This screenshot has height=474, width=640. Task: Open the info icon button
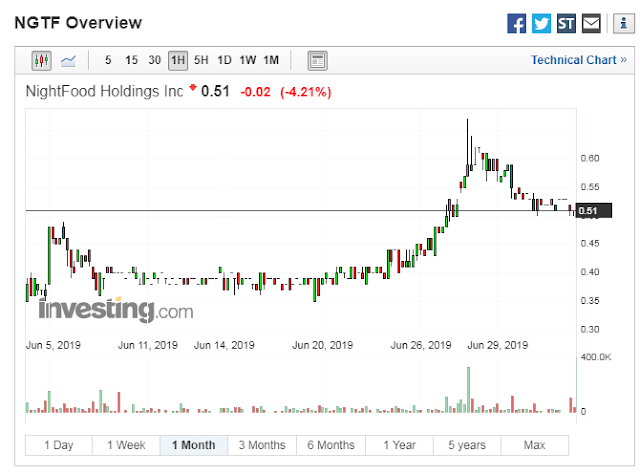(x=623, y=23)
